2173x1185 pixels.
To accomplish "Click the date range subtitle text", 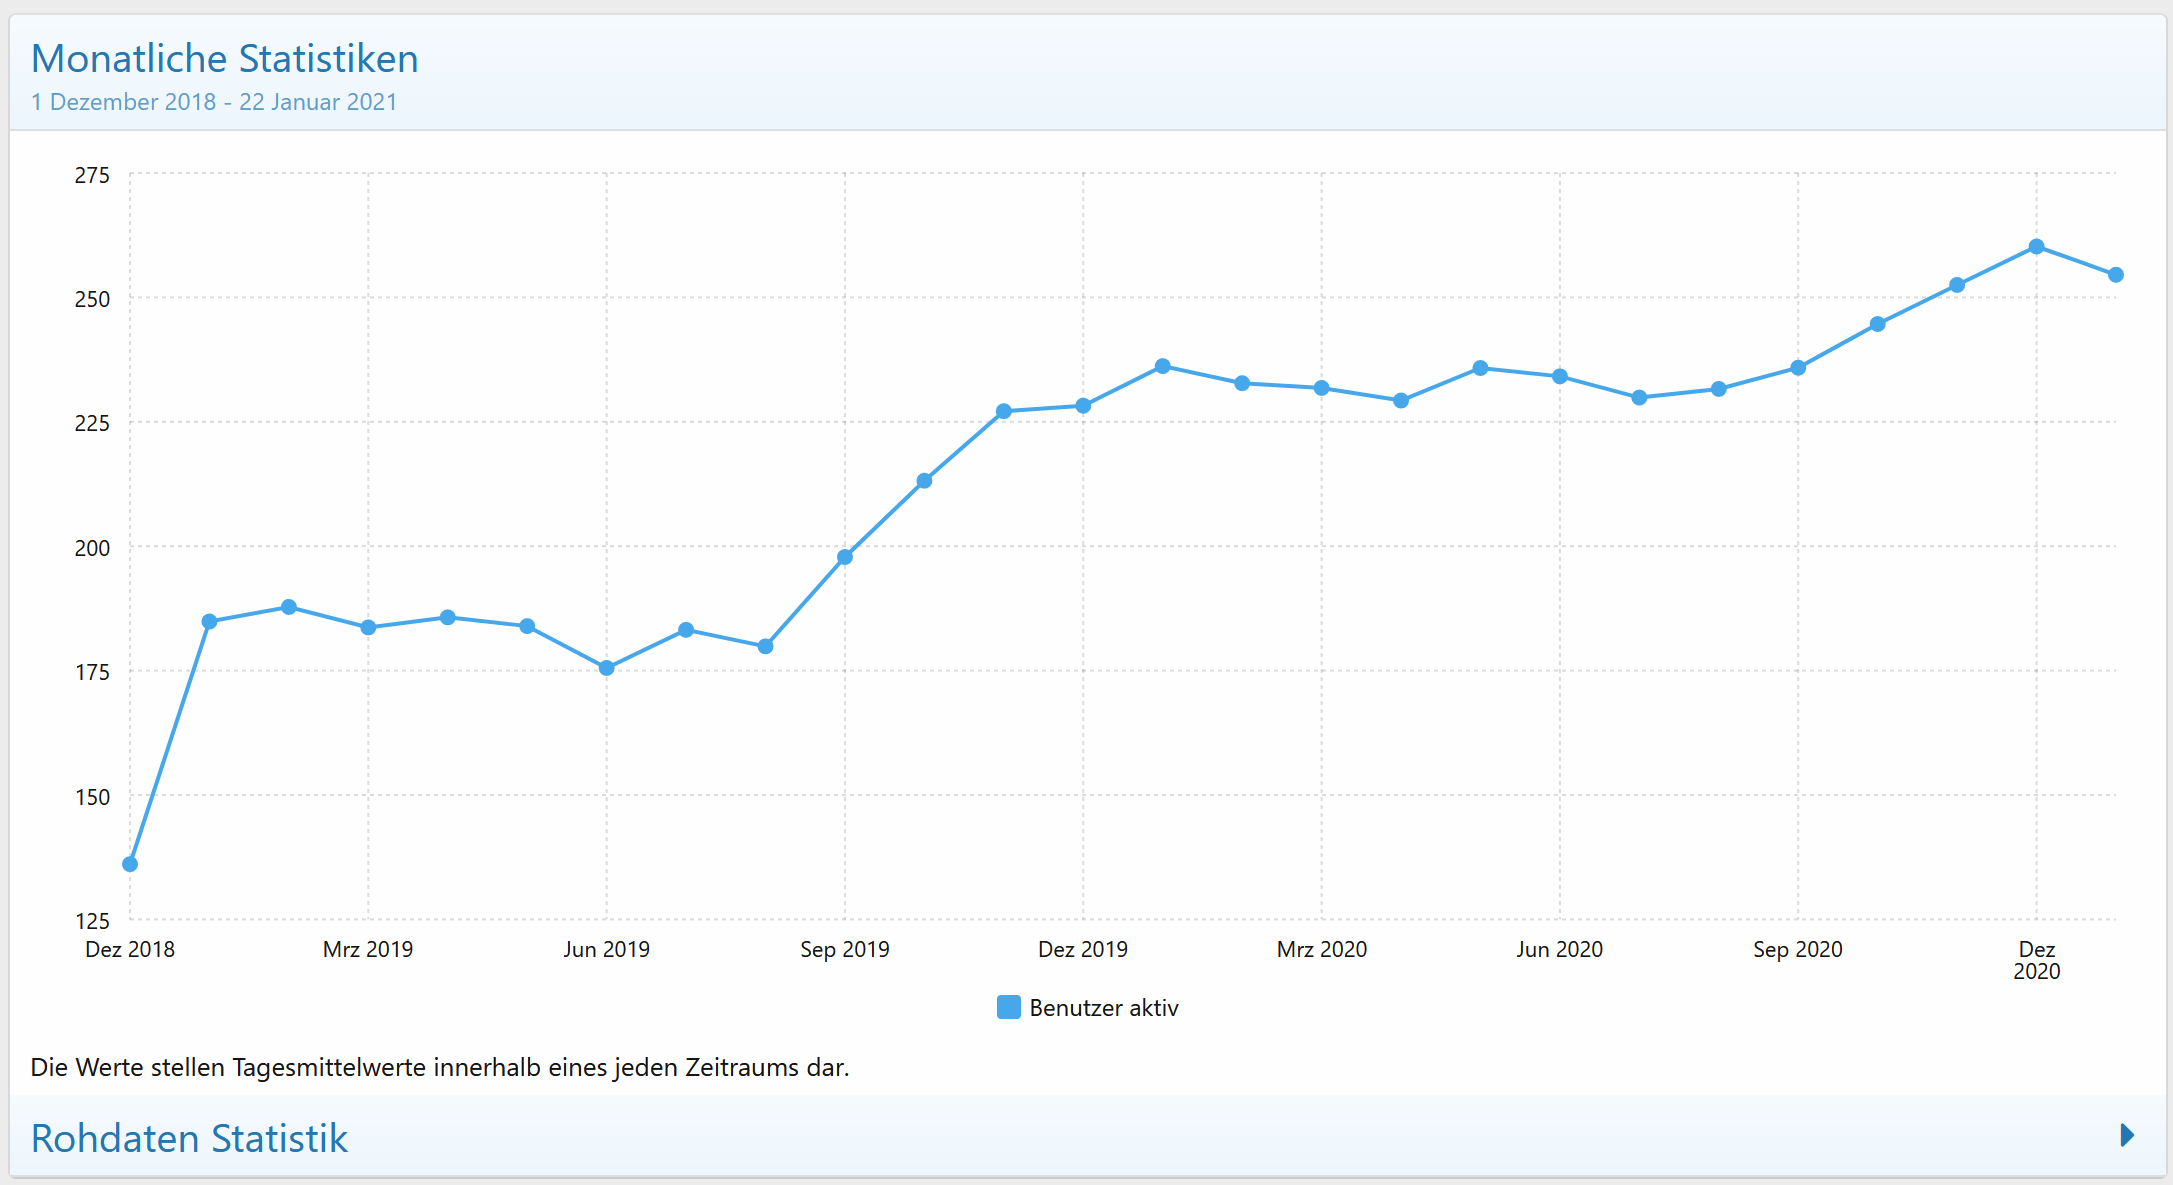I will (213, 102).
